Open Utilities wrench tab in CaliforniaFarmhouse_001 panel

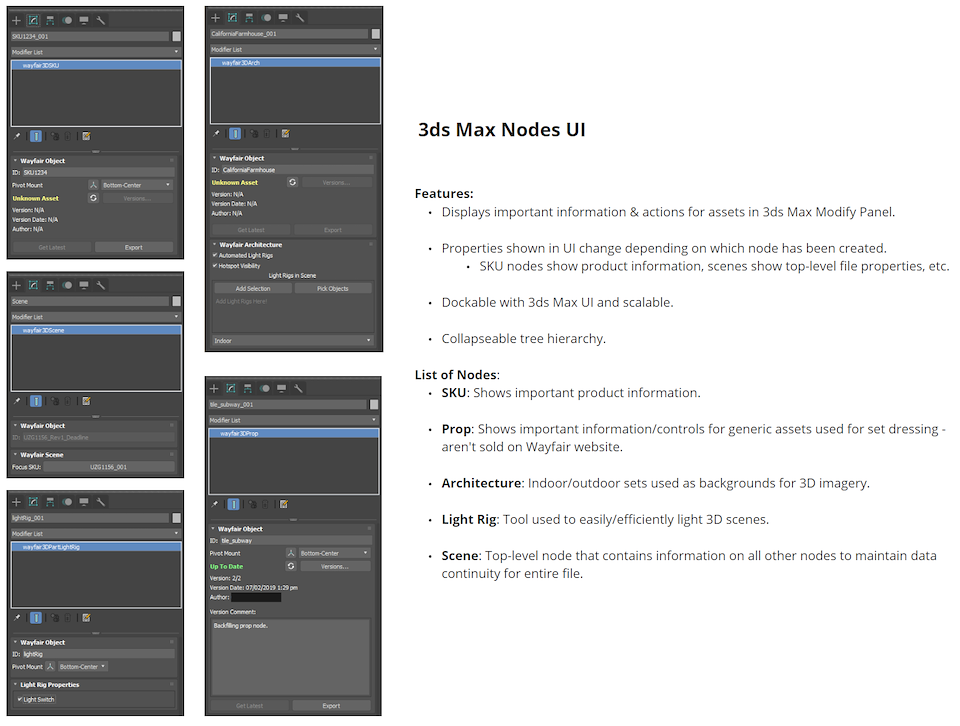click(x=300, y=17)
